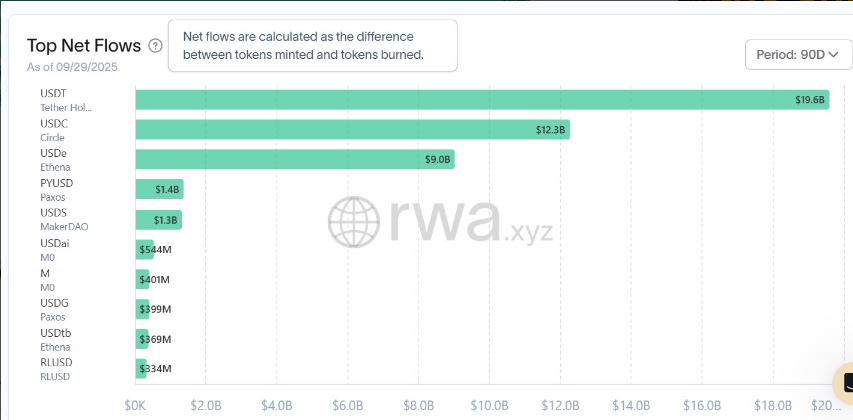The width and height of the screenshot is (853, 420).
Task: Select the USDT net flow bar
Action: point(482,100)
